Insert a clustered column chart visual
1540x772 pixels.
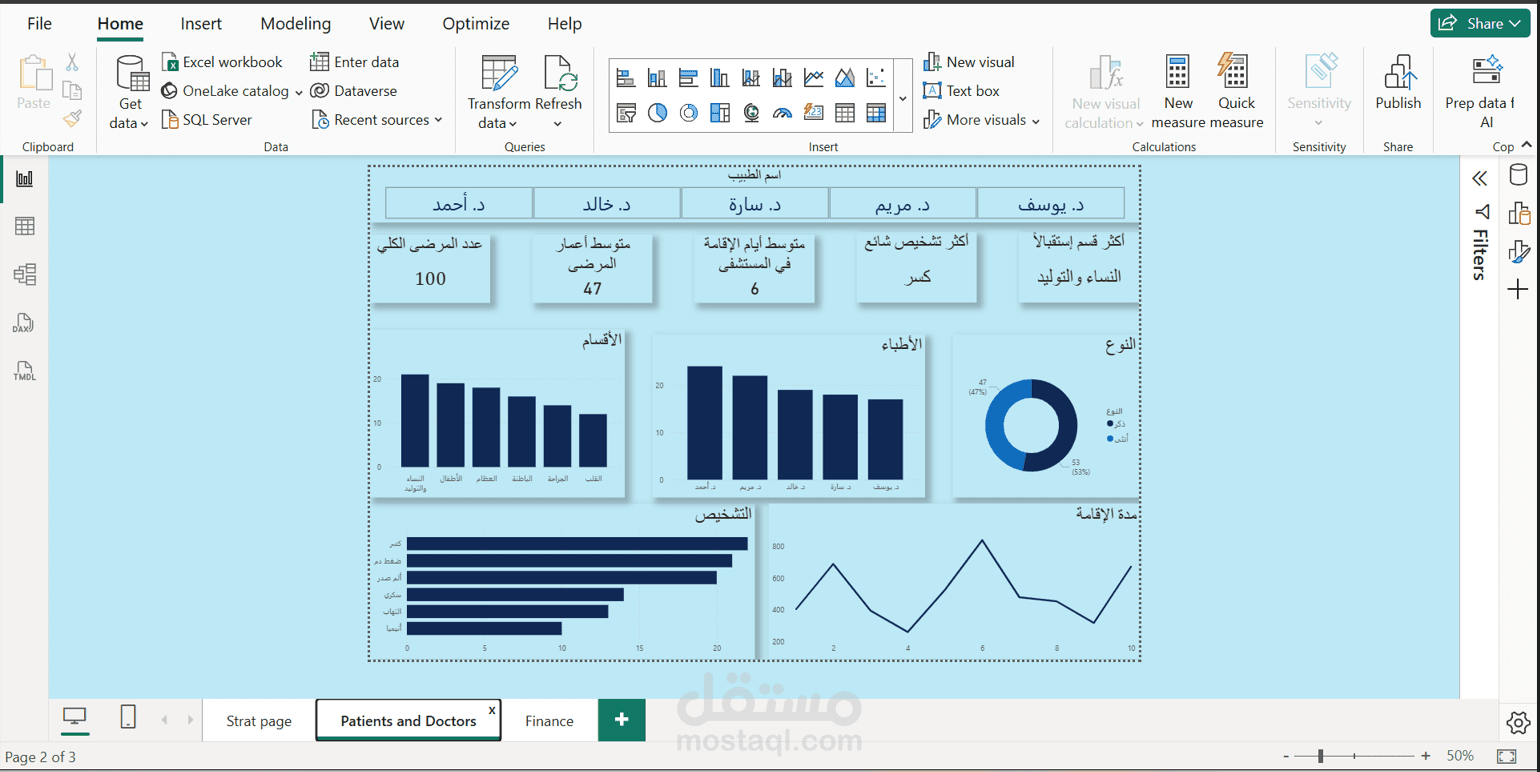tap(720, 77)
